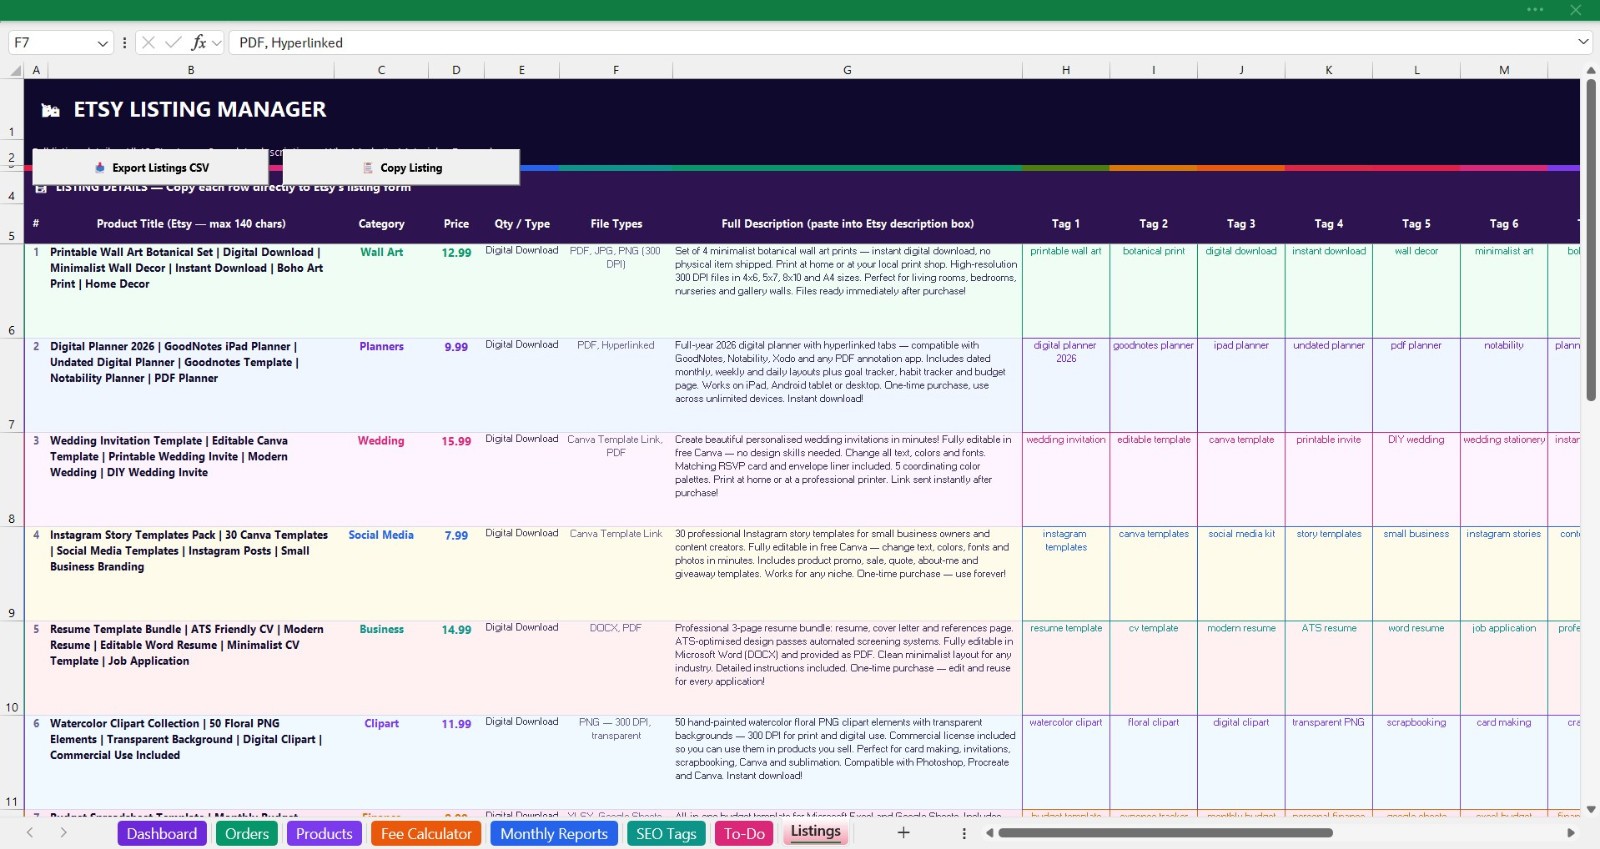Click the Name Box showing F7
Screen dimensions: 1600x849
pyautogui.click(x=52, y=42)
